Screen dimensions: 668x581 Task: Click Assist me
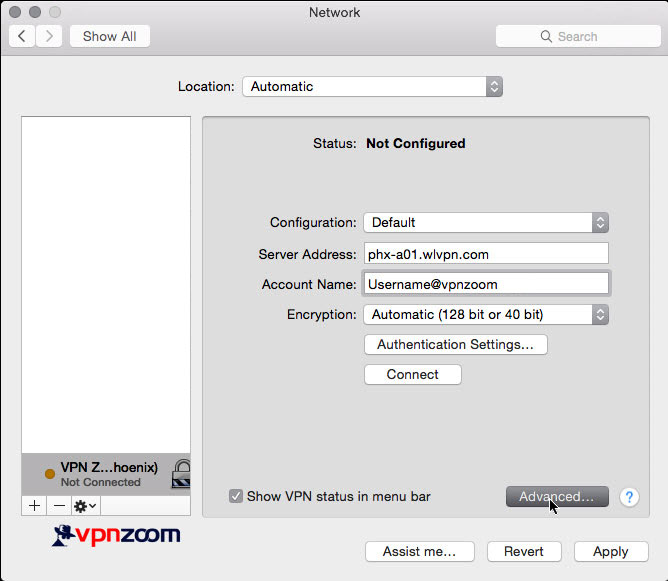419,552
